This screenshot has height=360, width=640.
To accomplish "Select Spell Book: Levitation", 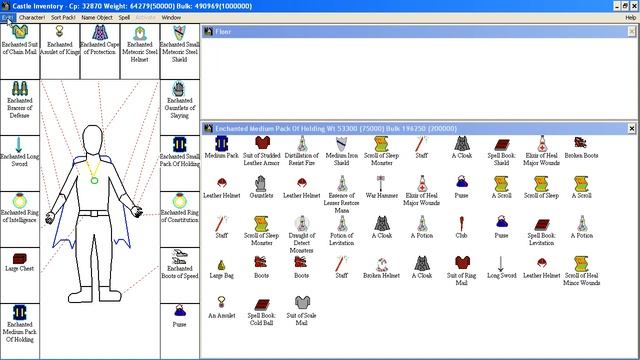I will [541, 231].
